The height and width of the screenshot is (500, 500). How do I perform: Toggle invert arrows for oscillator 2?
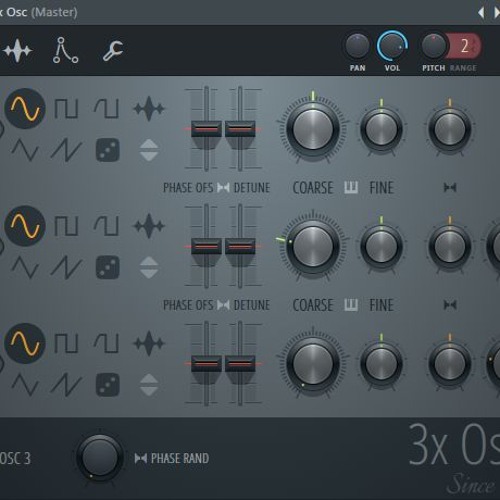149,267
